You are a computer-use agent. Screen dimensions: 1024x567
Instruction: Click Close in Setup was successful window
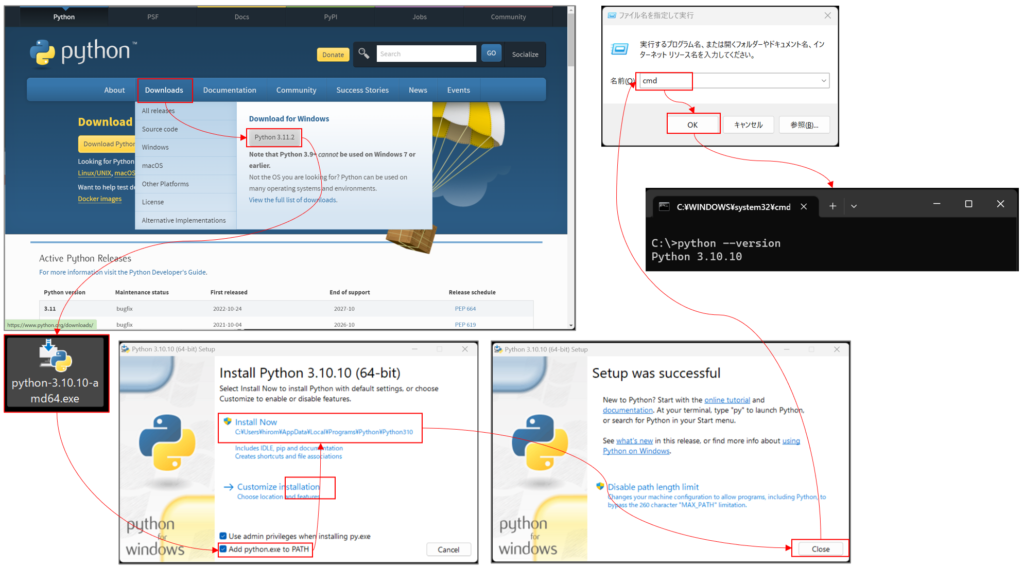pyautogui.click(x=820, y=549)
